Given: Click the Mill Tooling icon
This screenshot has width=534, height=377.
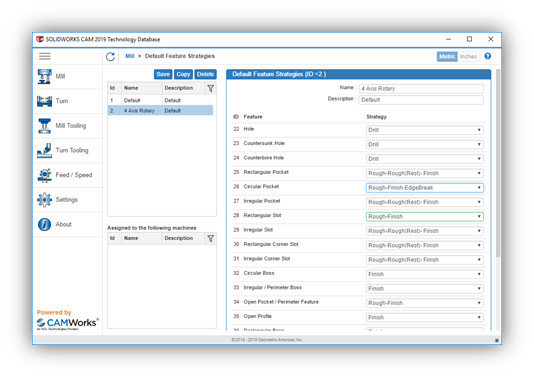Looking at the screenshot, I should click(45, 126).
